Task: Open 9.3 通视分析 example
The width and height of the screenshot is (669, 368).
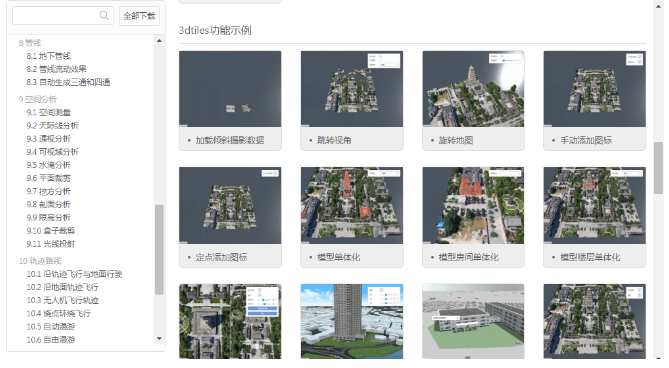Action: (x=49, y=139)
